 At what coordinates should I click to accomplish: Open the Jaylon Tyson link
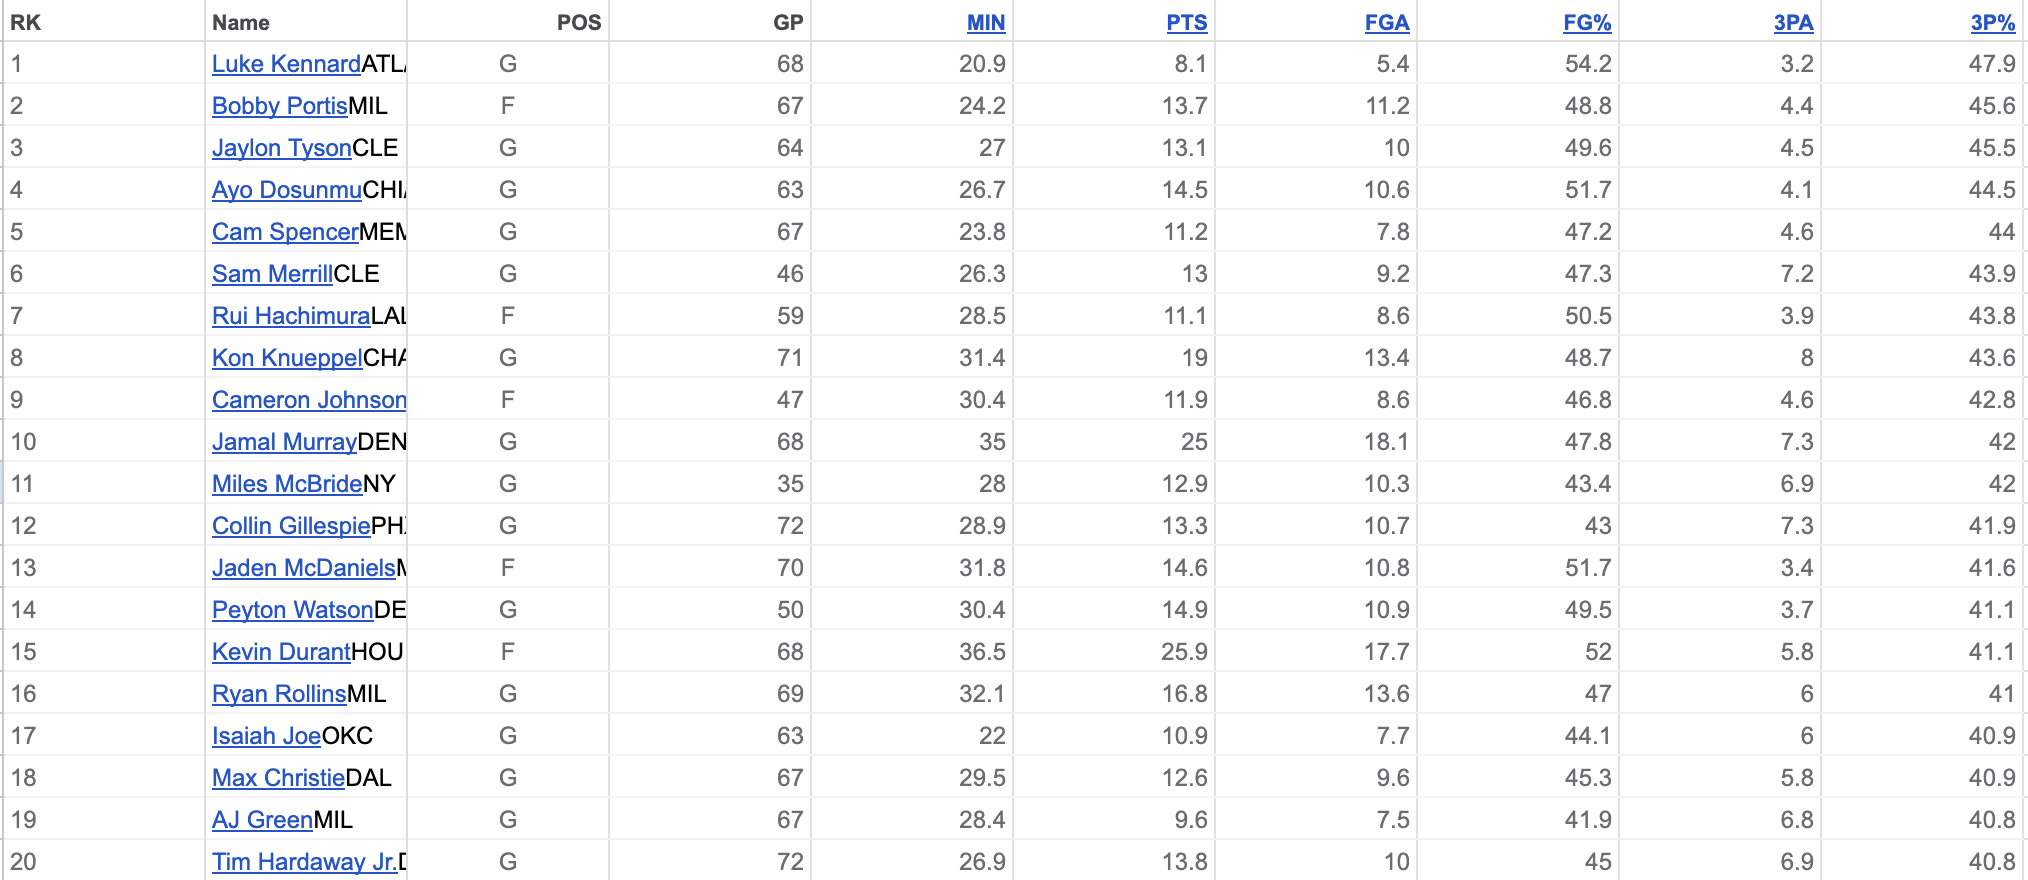coord(282,148)
